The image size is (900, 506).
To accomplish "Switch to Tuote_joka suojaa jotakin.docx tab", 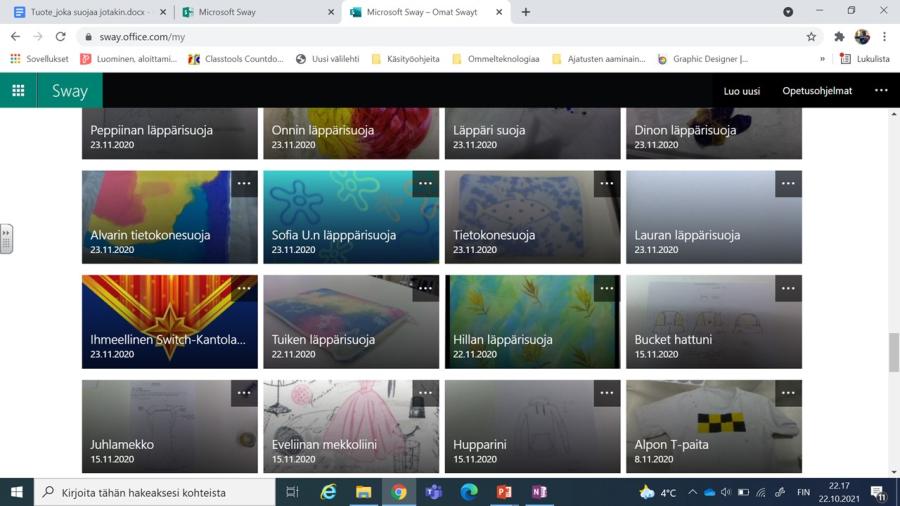I will [x=89, y=12].
